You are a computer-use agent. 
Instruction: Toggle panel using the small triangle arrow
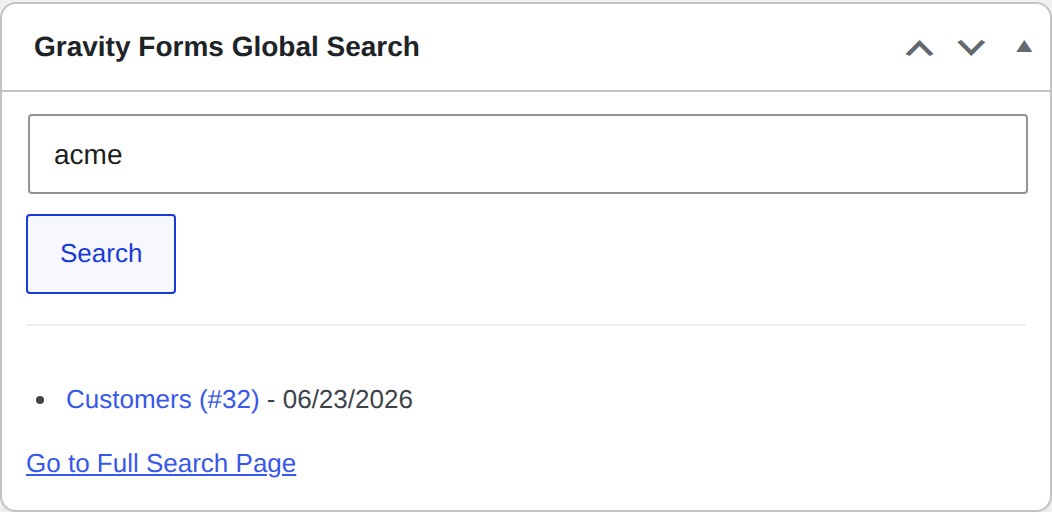[1024, 46]
